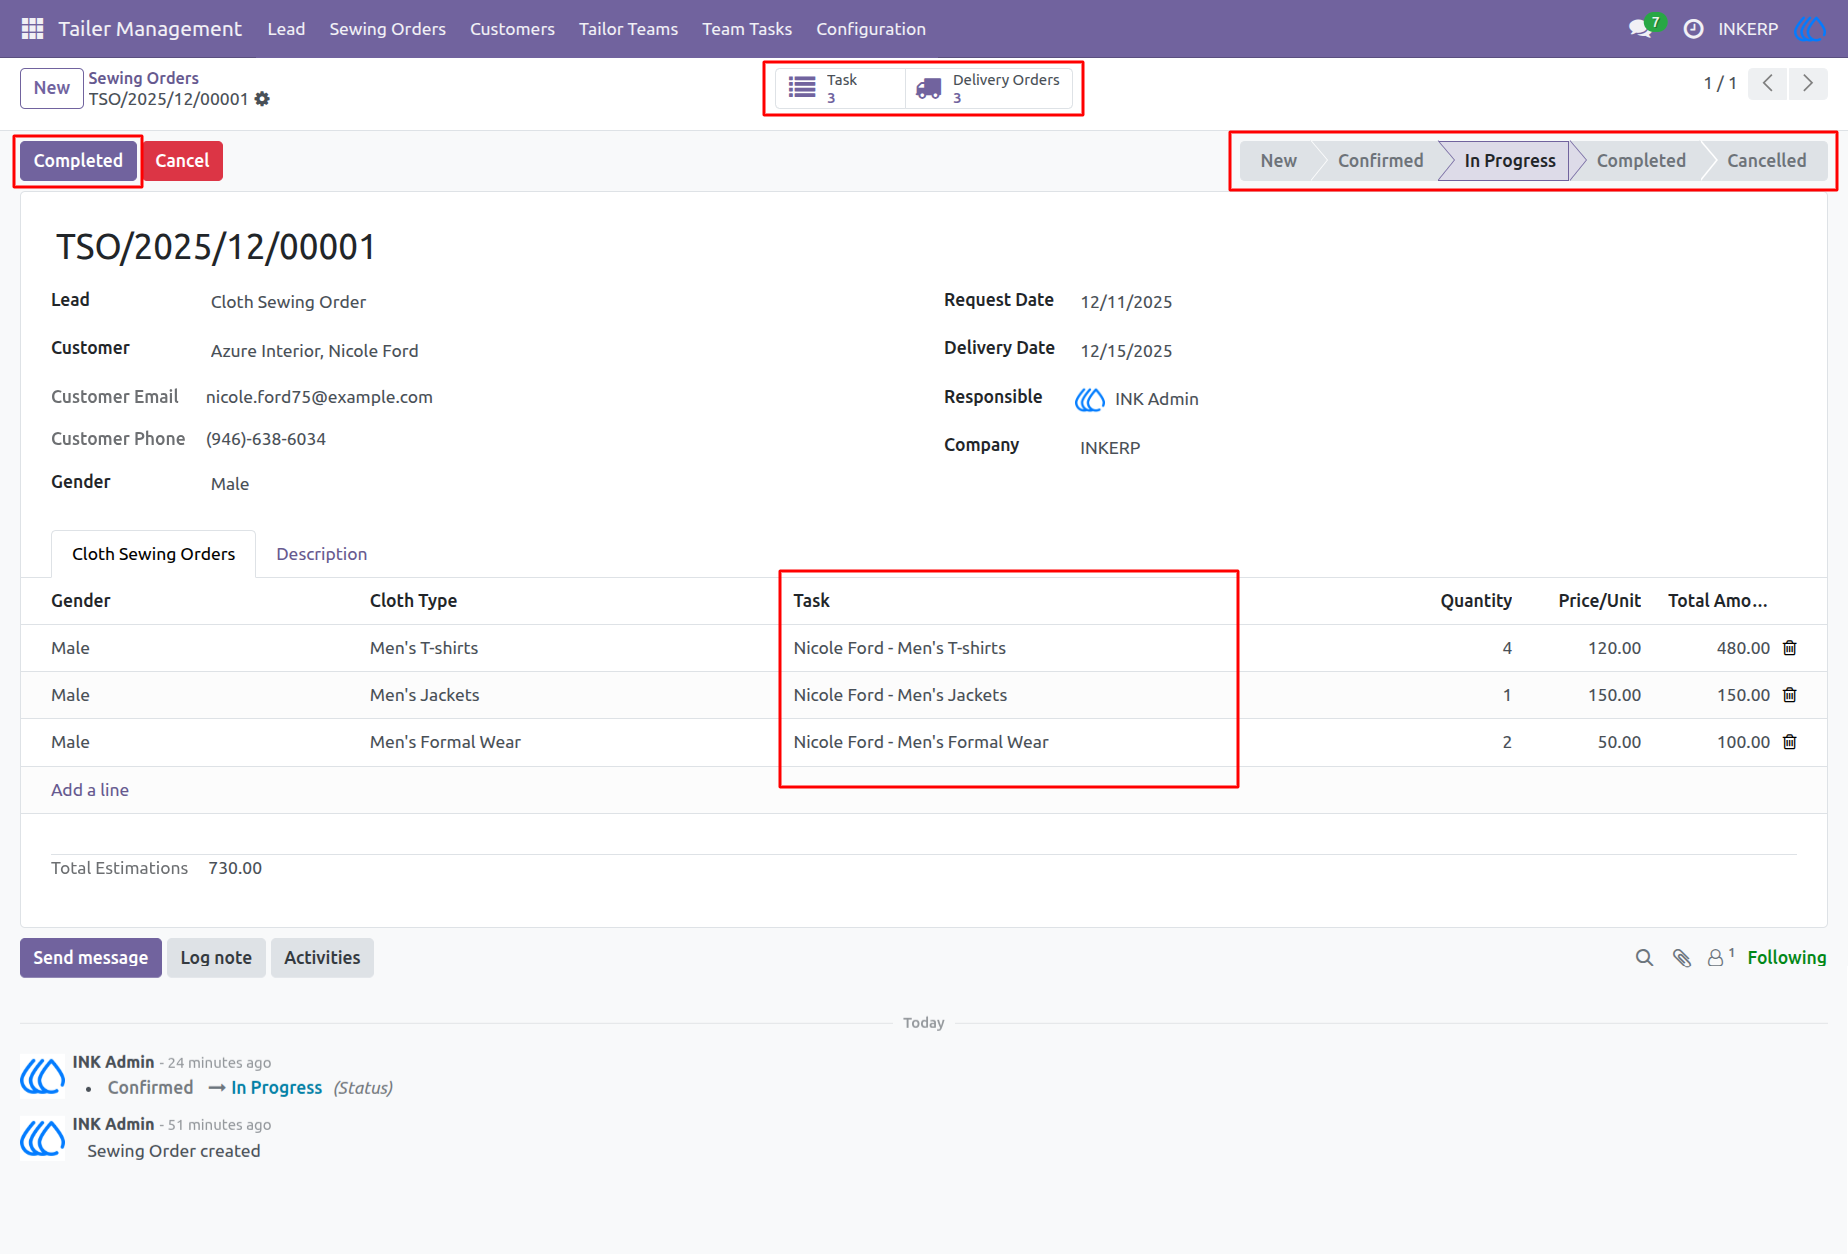This screenshot has height=1256, width=1848.
Task: Mark the order as Completed button
Action: [x=78, y=161]
